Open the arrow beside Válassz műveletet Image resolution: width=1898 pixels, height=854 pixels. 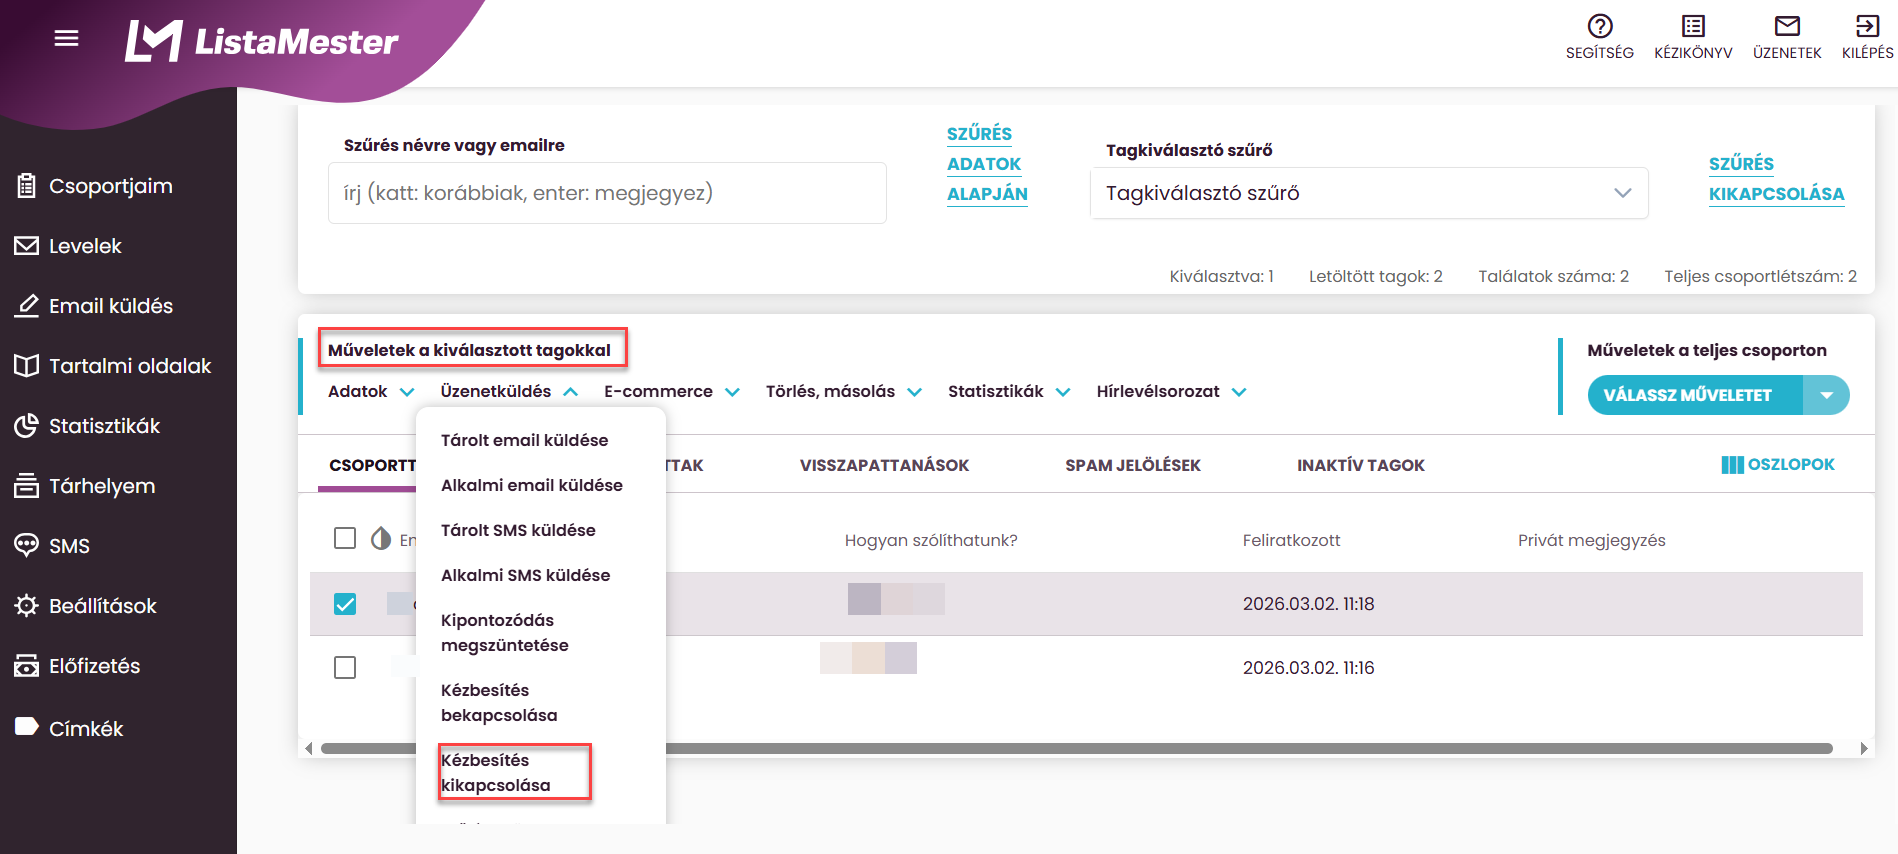pos(1826,395)
